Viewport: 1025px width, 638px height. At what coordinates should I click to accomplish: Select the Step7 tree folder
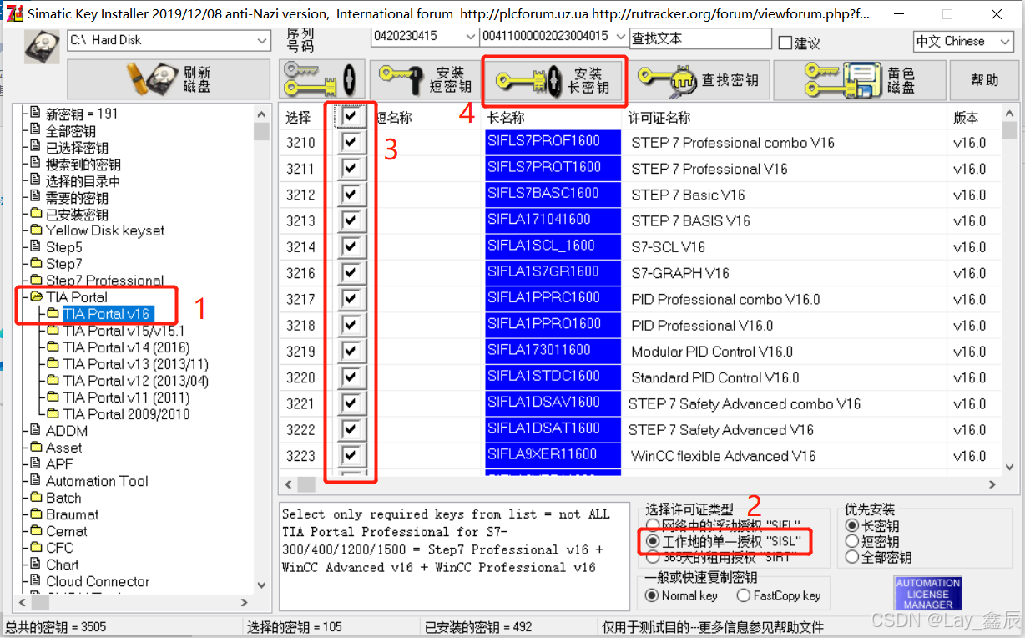coord(64,263)
